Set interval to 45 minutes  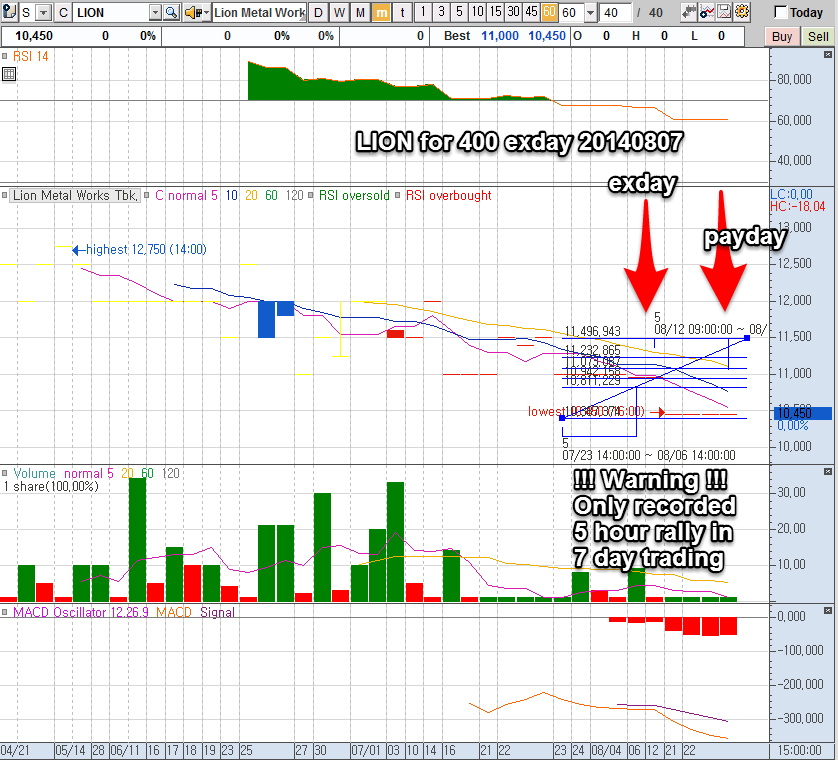point(531,12)
